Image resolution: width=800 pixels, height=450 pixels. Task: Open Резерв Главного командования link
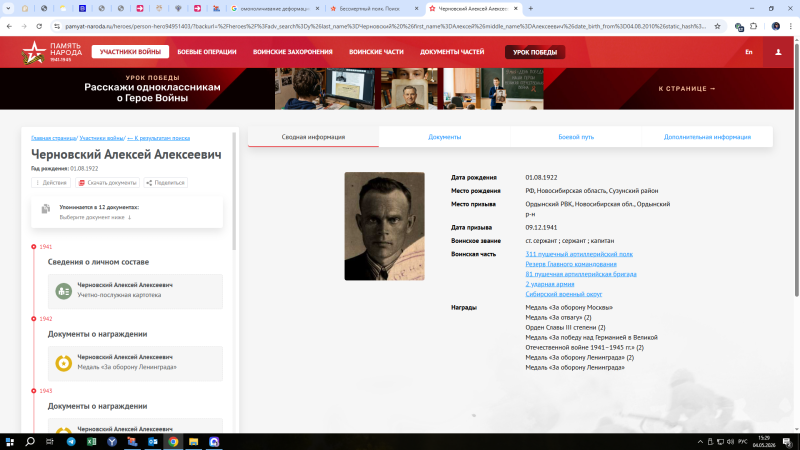[x=571, y=264]
